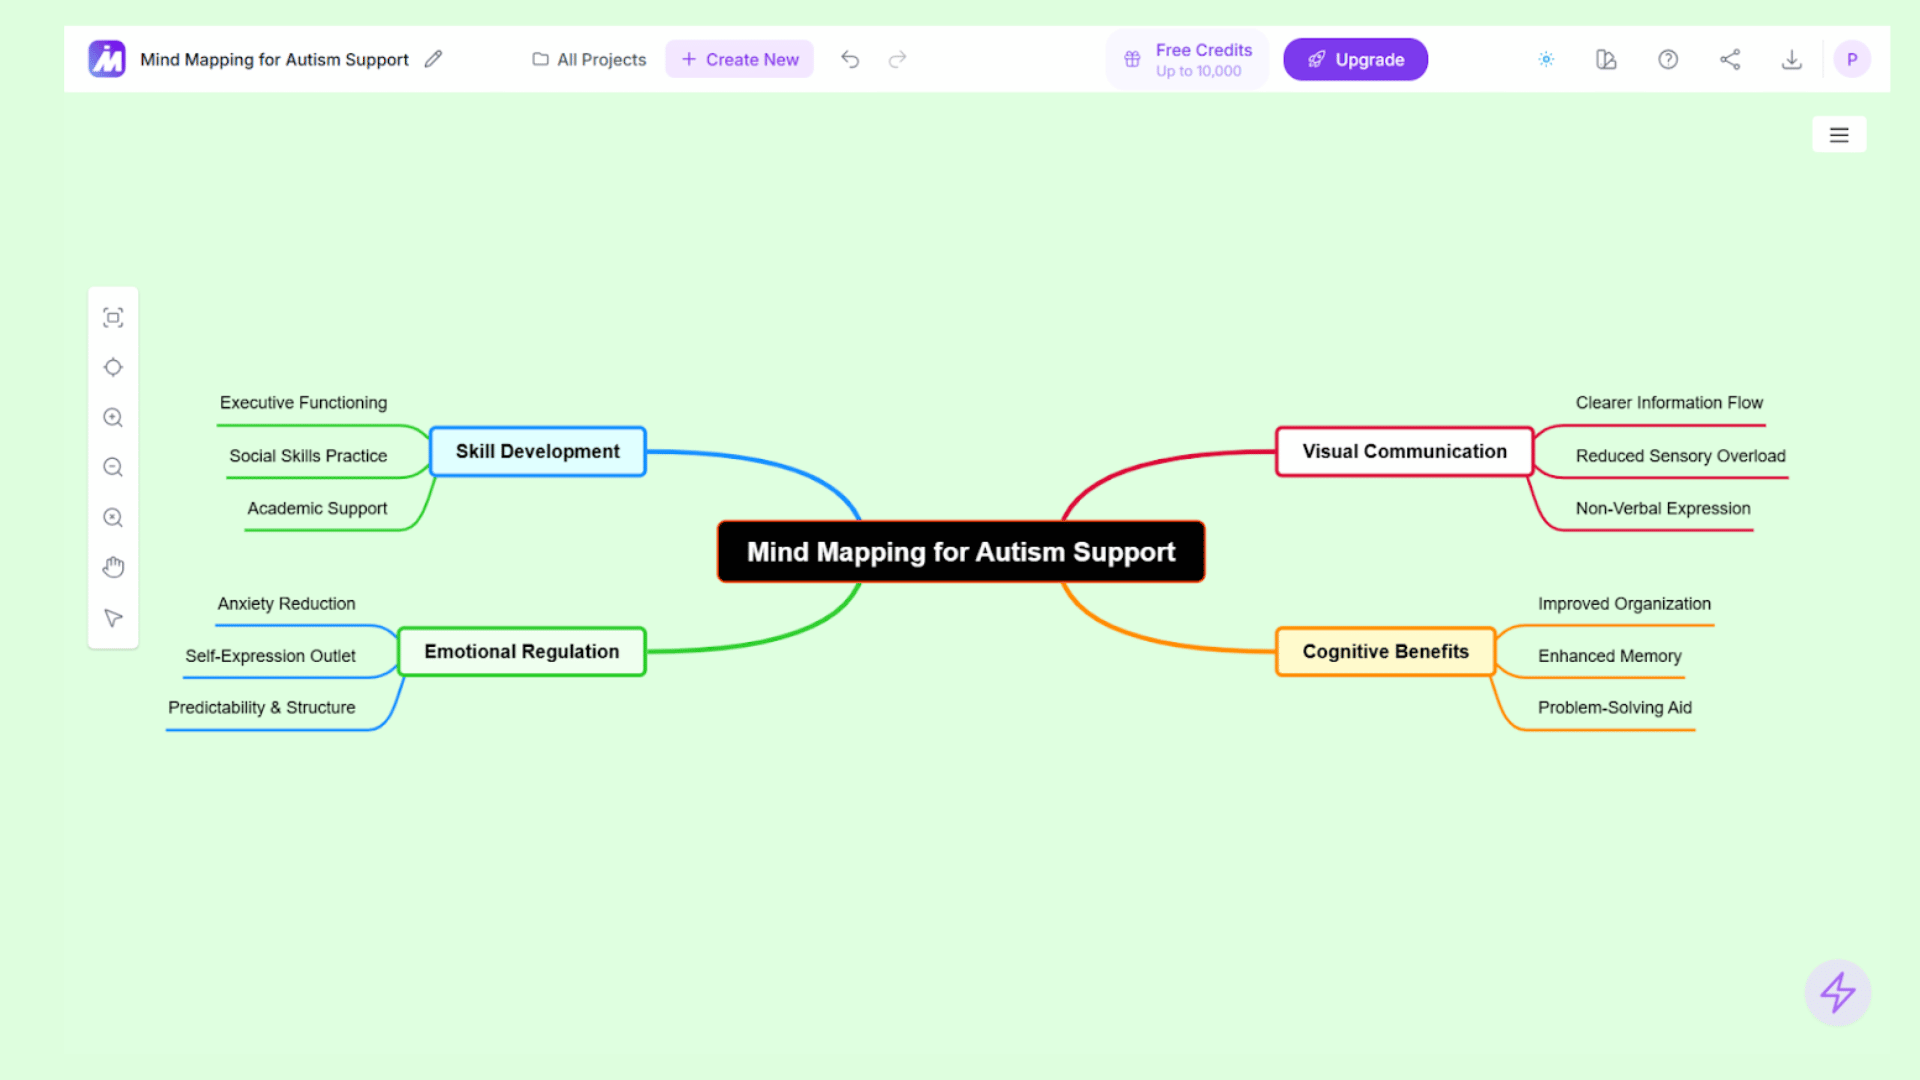Activate the hand pan tool
Screen dimensions: 1920x1080
113,567
